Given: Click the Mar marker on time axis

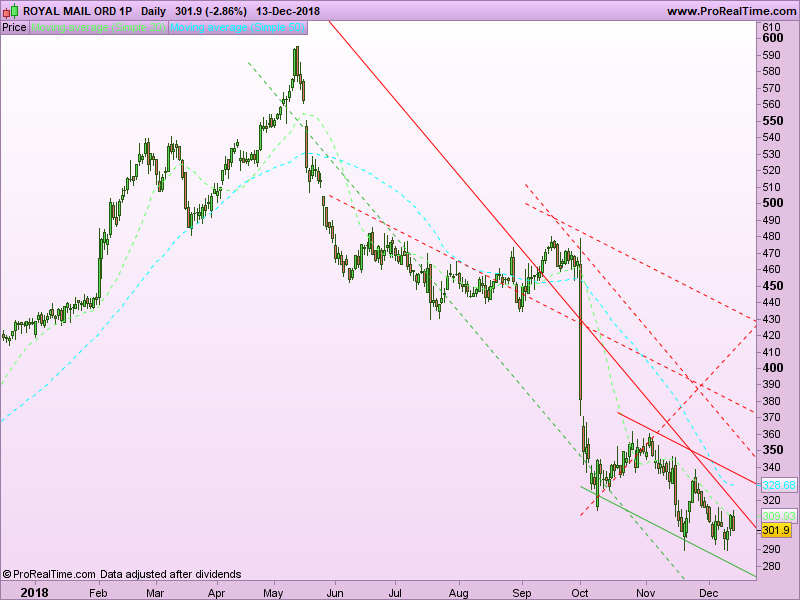Looking at the screenshot, I should tap(155, 593).
